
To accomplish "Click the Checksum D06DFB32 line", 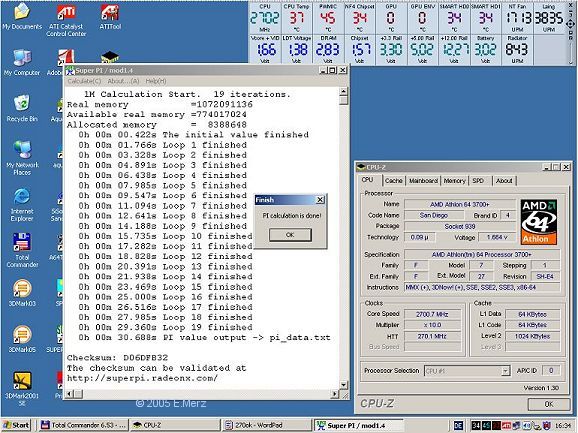I will (x=117, y=358).
